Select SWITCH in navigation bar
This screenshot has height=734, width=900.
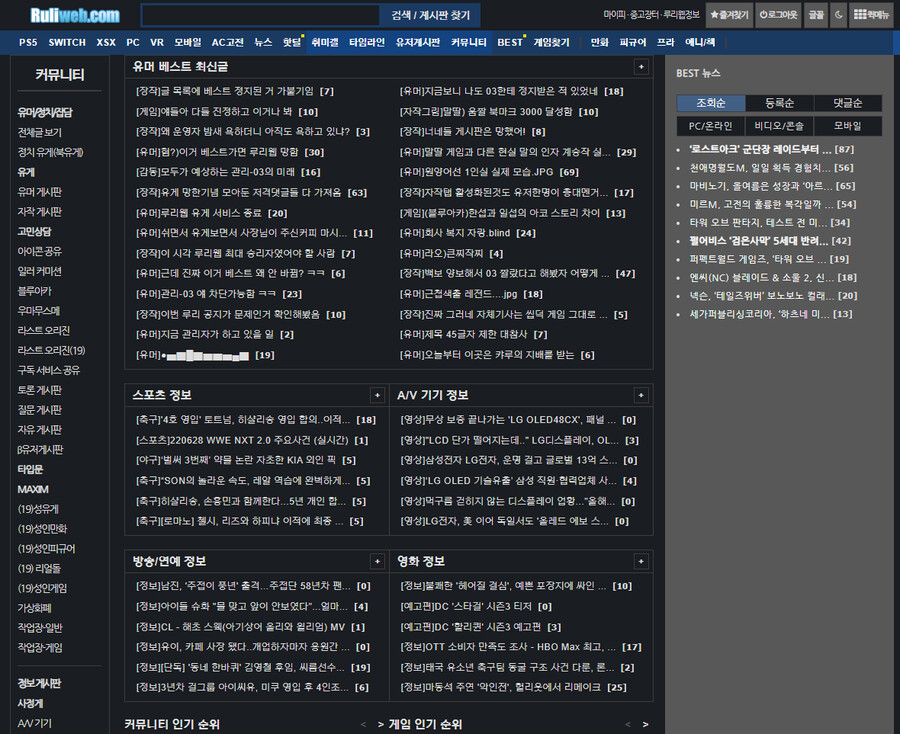pos(67,42)
